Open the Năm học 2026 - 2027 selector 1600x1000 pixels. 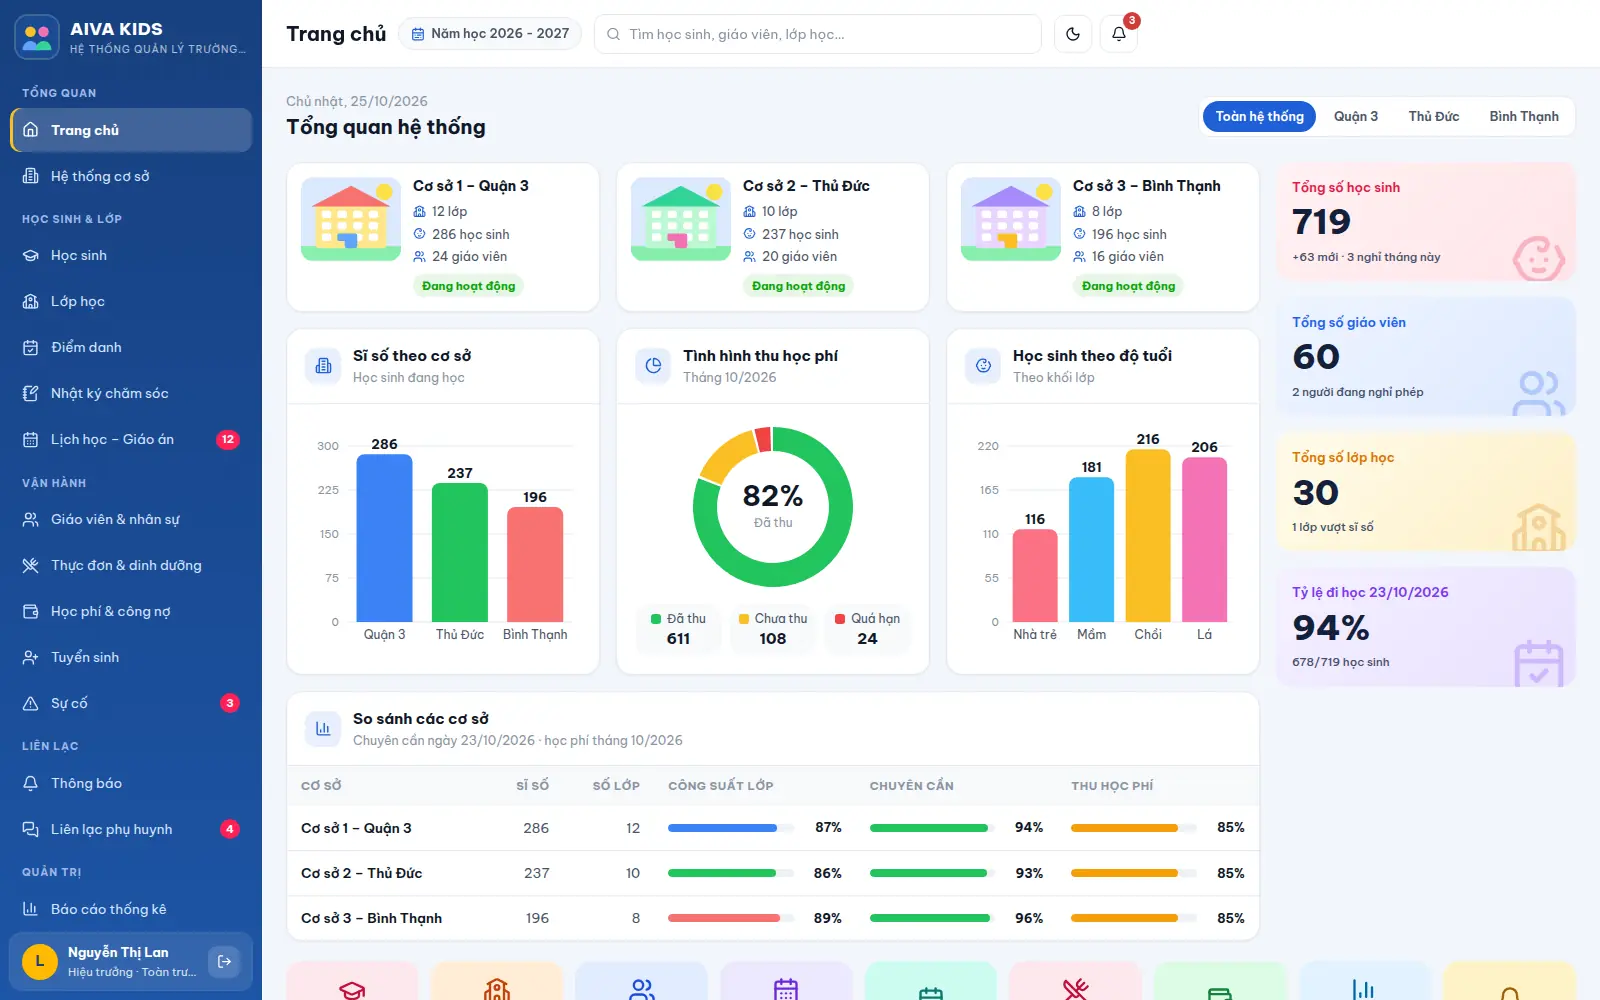[x=490, y=34]
